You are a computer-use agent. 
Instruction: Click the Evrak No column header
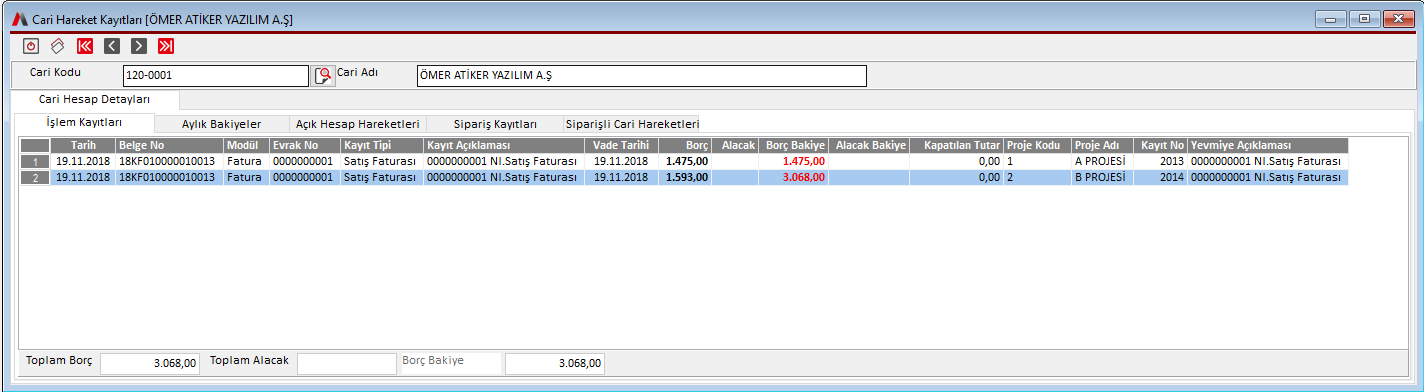[304, 145]
